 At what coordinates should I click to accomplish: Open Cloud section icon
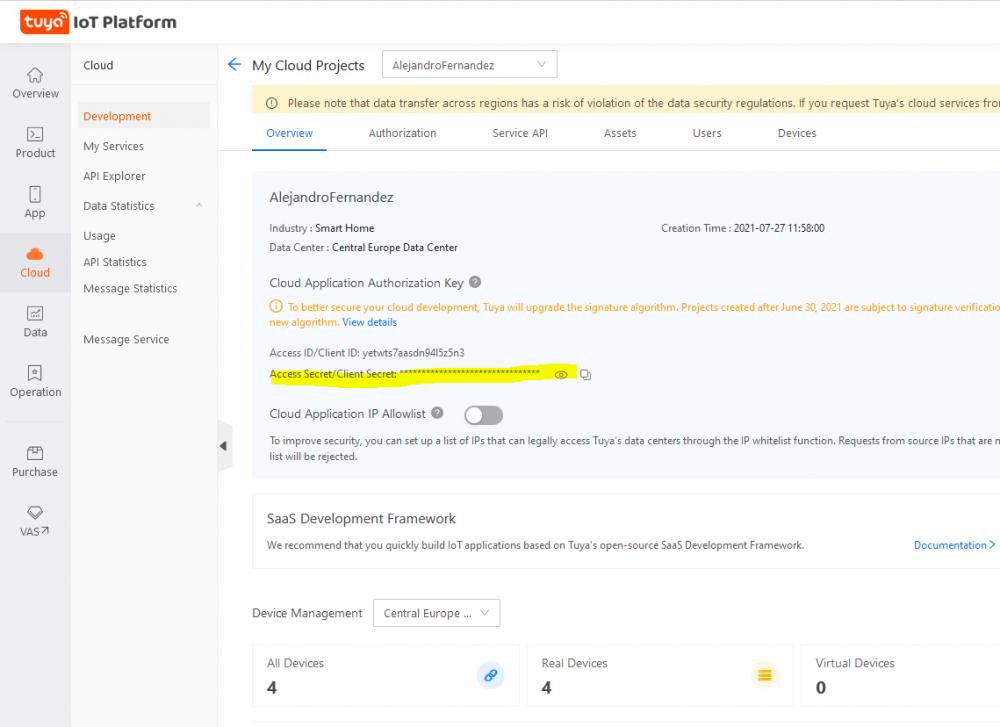pyautogui.click(x=35, y=254)
